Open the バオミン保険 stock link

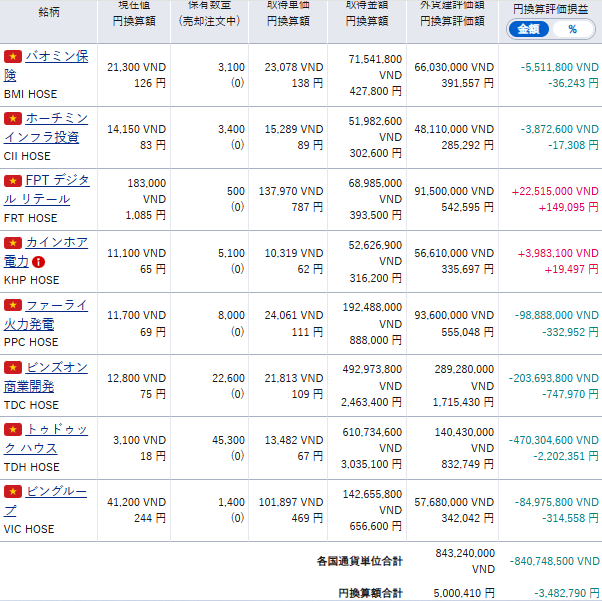pyautogui.click(x=55, y=58)
